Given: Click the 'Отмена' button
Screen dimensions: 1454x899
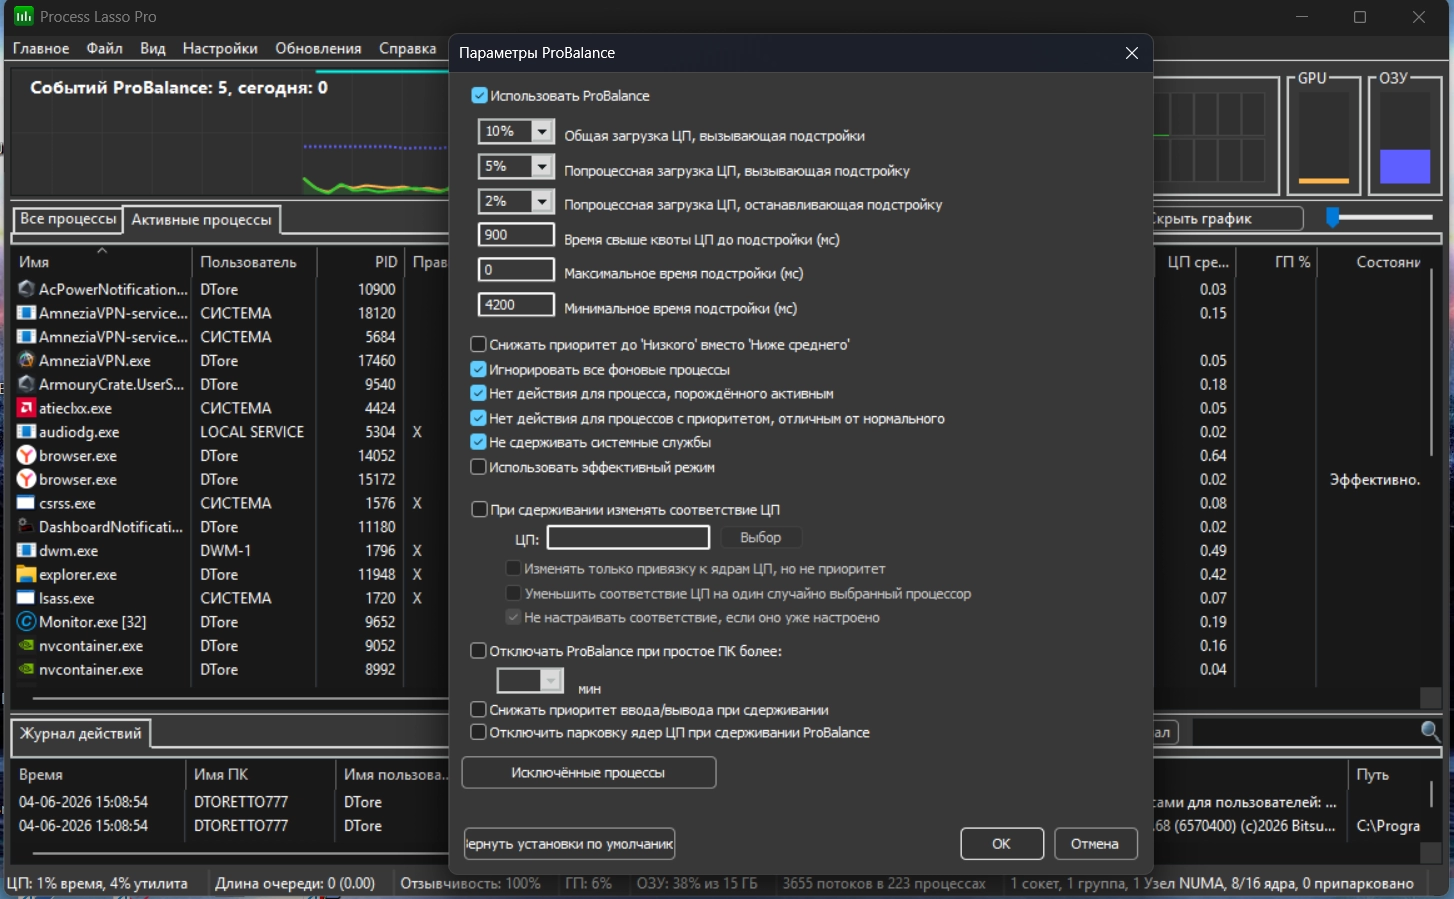Looking at the screenshot, I should point(1095,844).
